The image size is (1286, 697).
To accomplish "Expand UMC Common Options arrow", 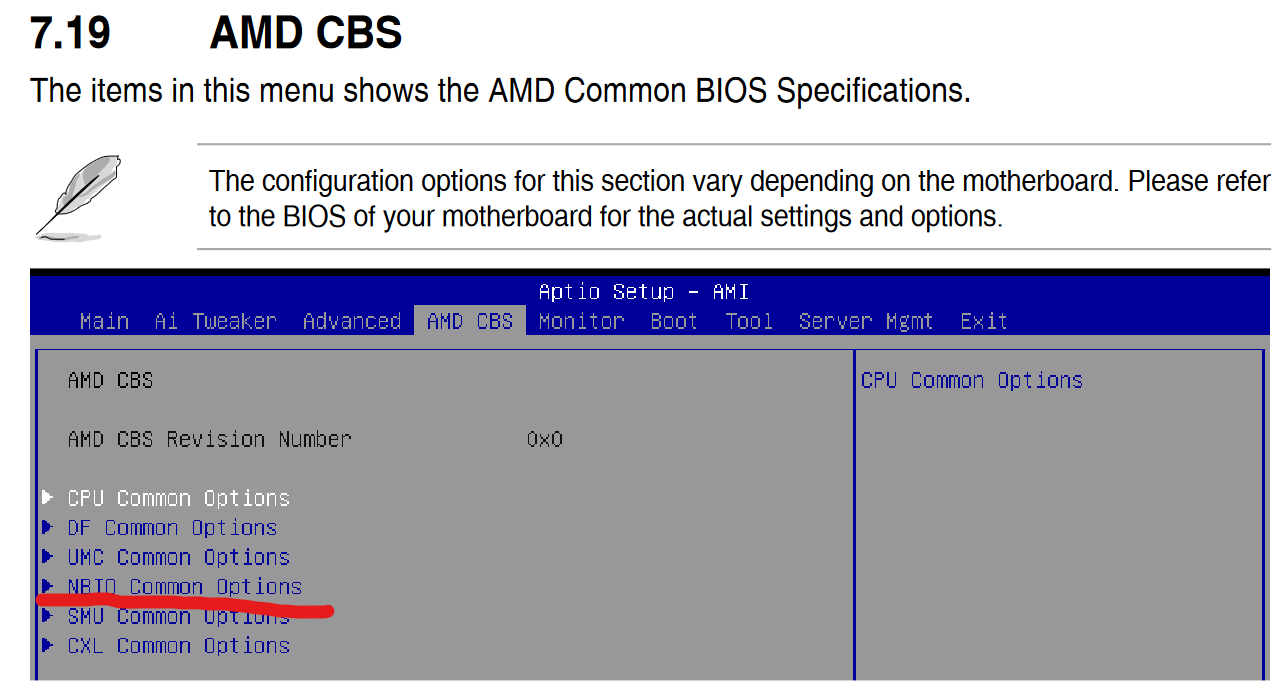I will (x=47, y=556).
